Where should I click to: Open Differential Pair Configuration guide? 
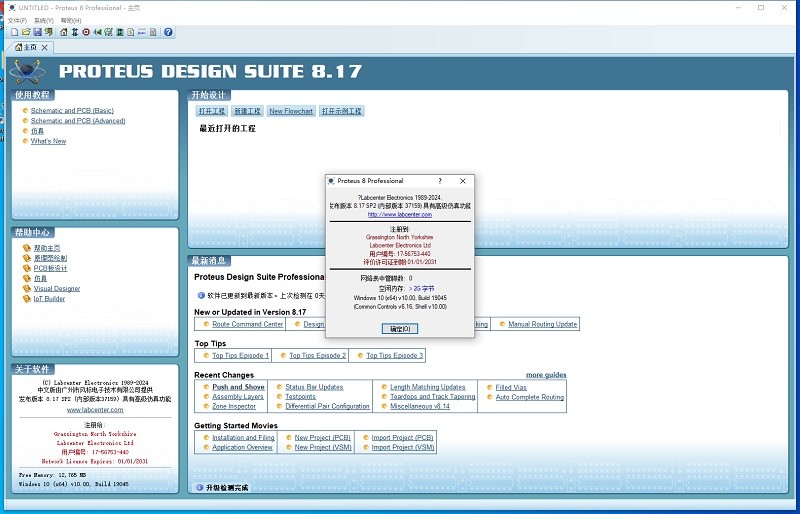(327, 406)
